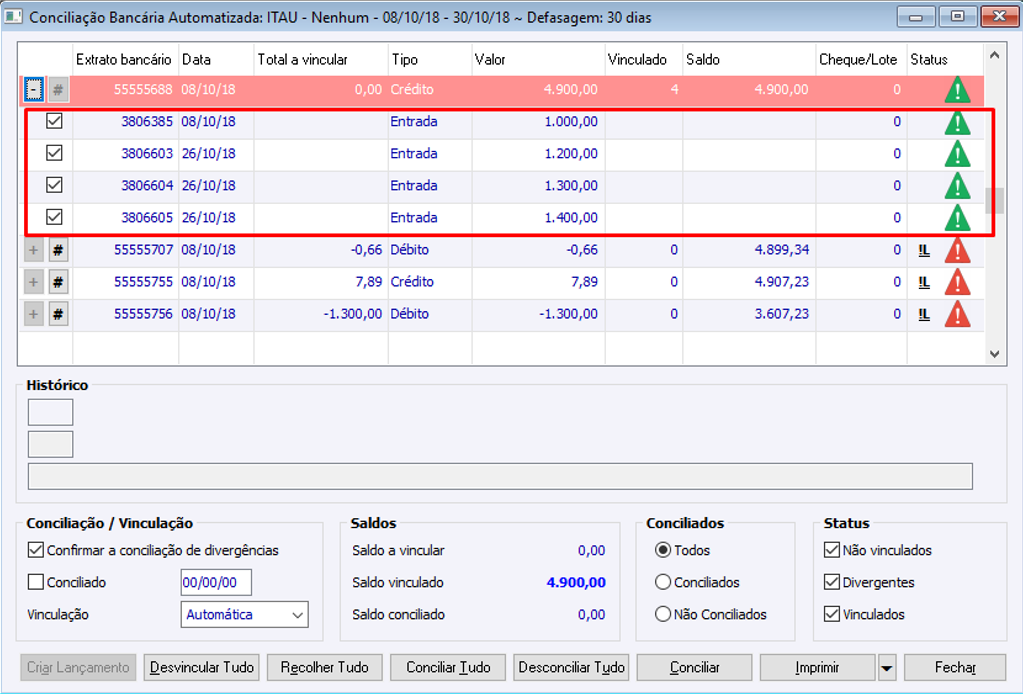Click the Desvincular Tudo button

pos(202,668)
